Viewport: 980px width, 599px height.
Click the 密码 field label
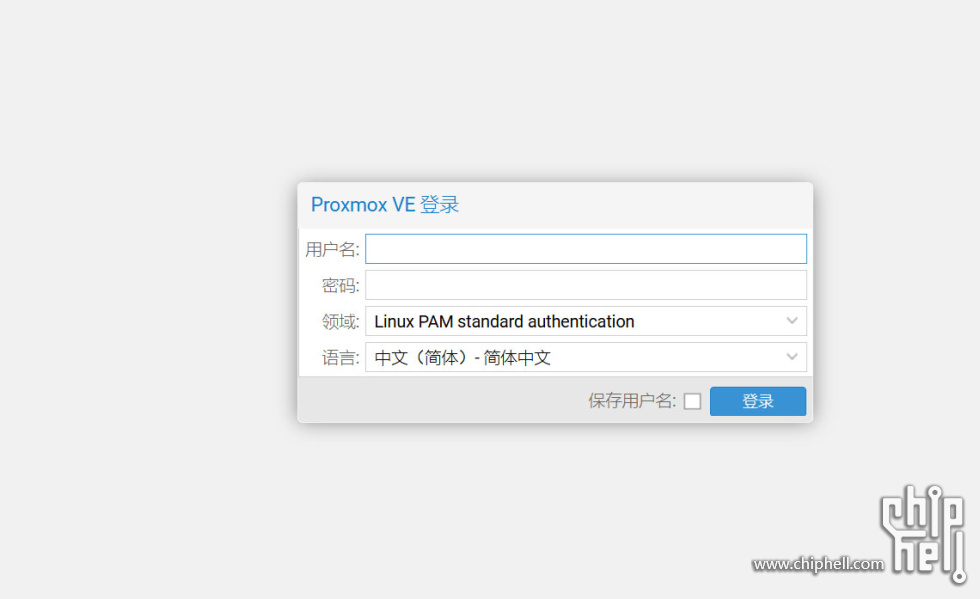[341, 286]
